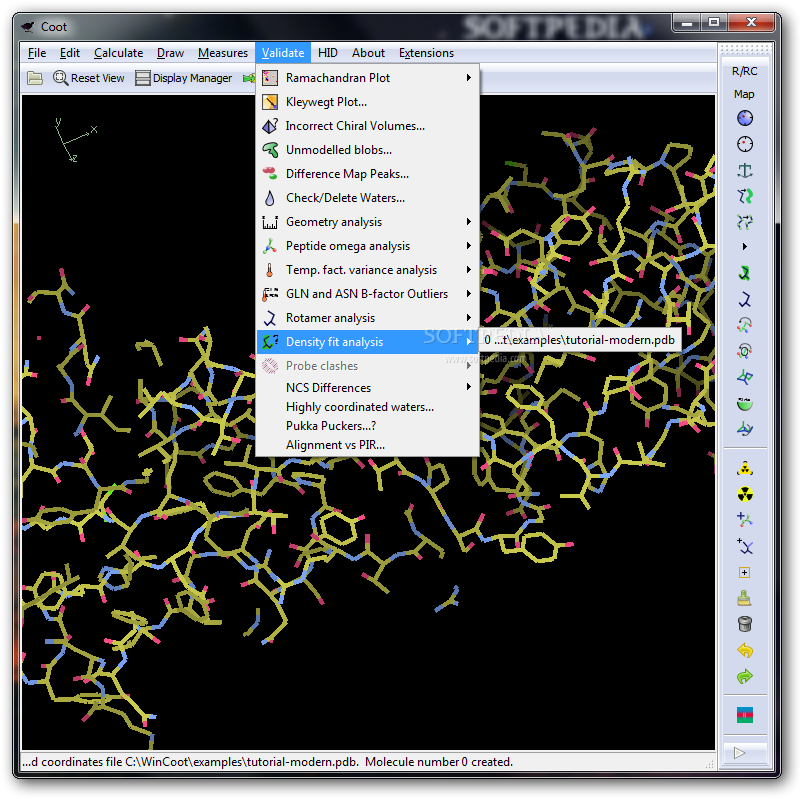Viewport: 802px width, 799px height.
Task: Open the HID menu
Action: pos(328,53)
